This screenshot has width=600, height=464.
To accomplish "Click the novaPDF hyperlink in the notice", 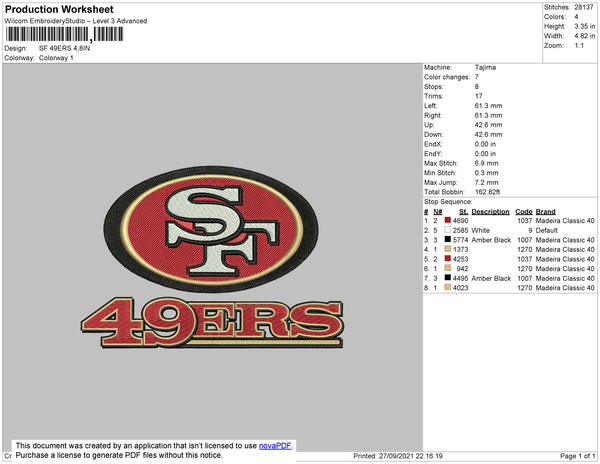I will (275, 446).
